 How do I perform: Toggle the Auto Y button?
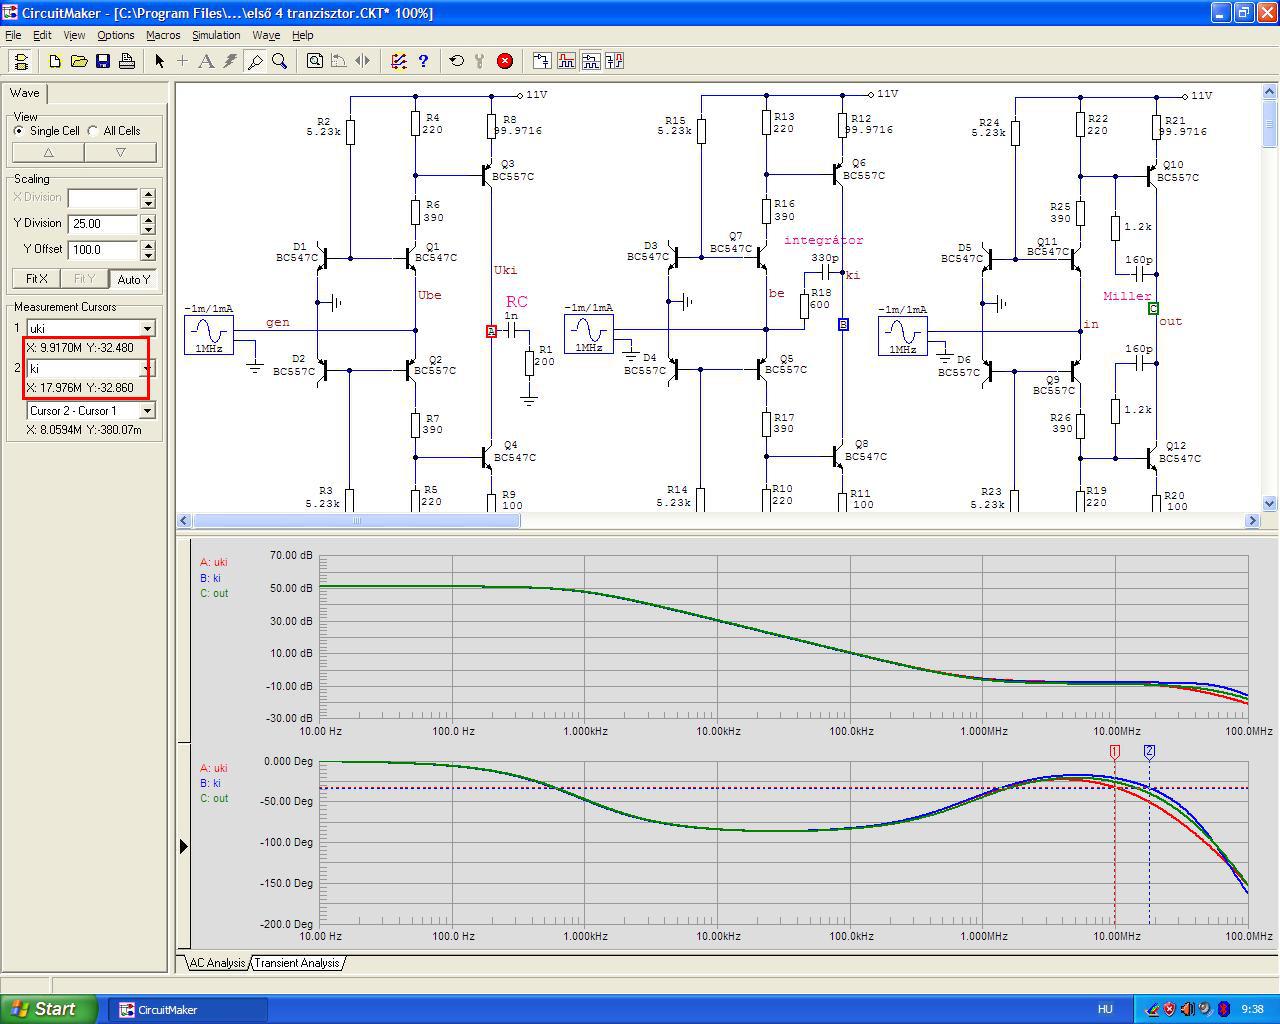tap(133, 279)
